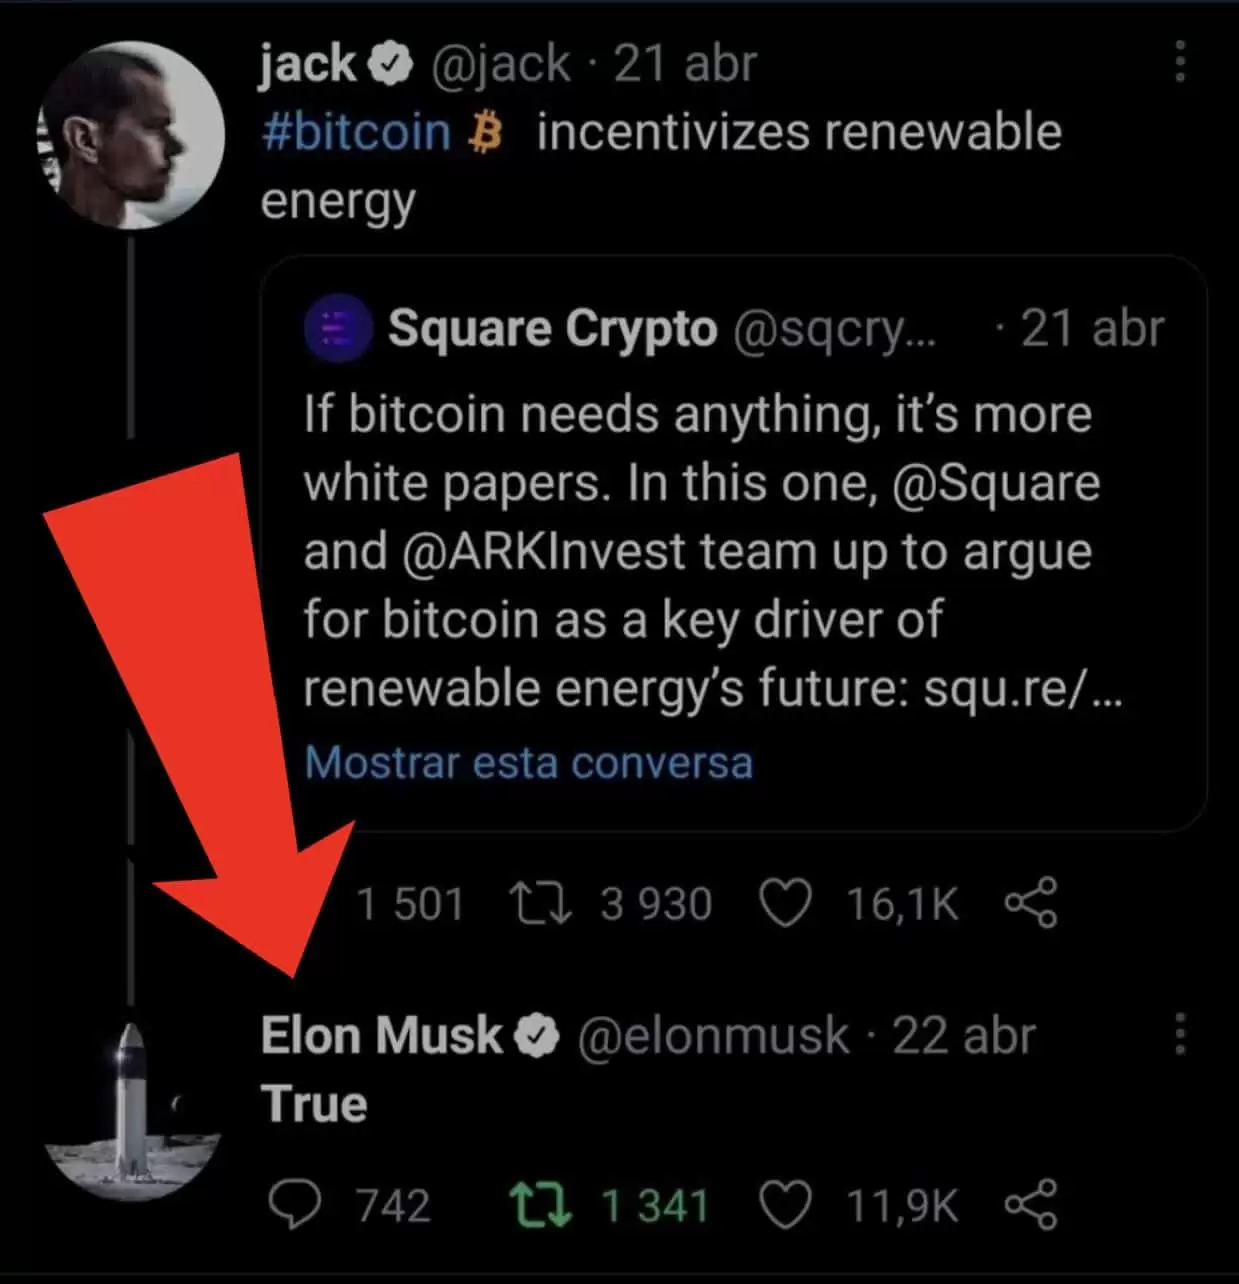Screen dimensions: 1239x1284
Task: Open the @elonmusk handle
Action: pyautogui.click(x=713, y=1036)
